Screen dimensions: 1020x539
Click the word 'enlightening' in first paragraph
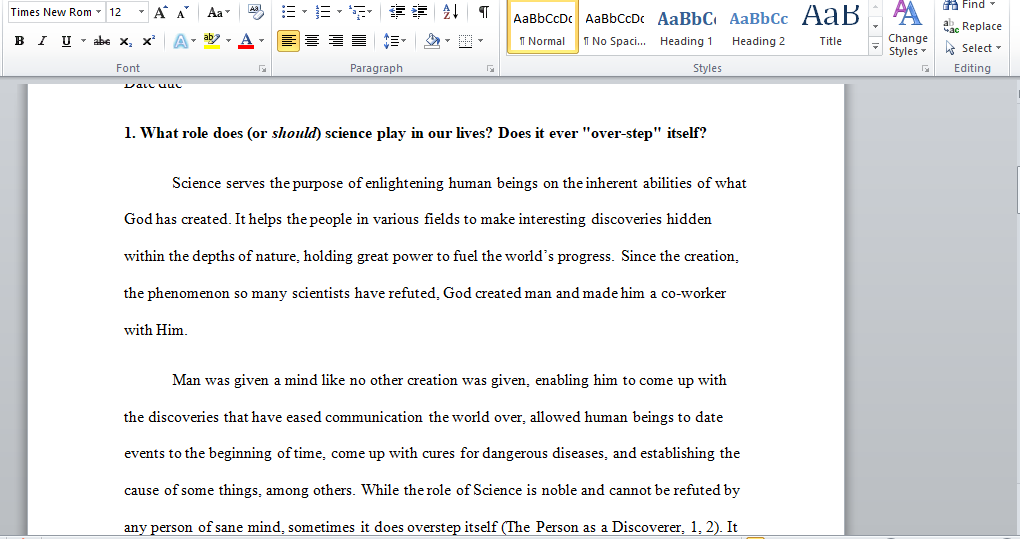[404, 183]
